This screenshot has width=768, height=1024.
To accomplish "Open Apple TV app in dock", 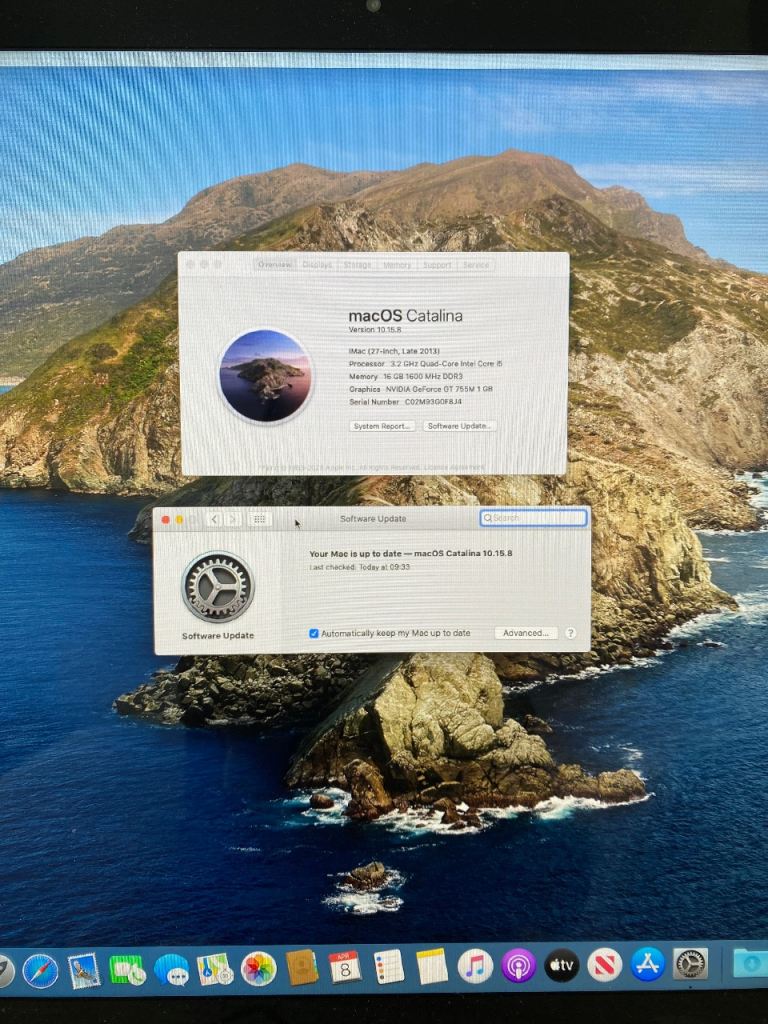I will [x=562, y=965].
